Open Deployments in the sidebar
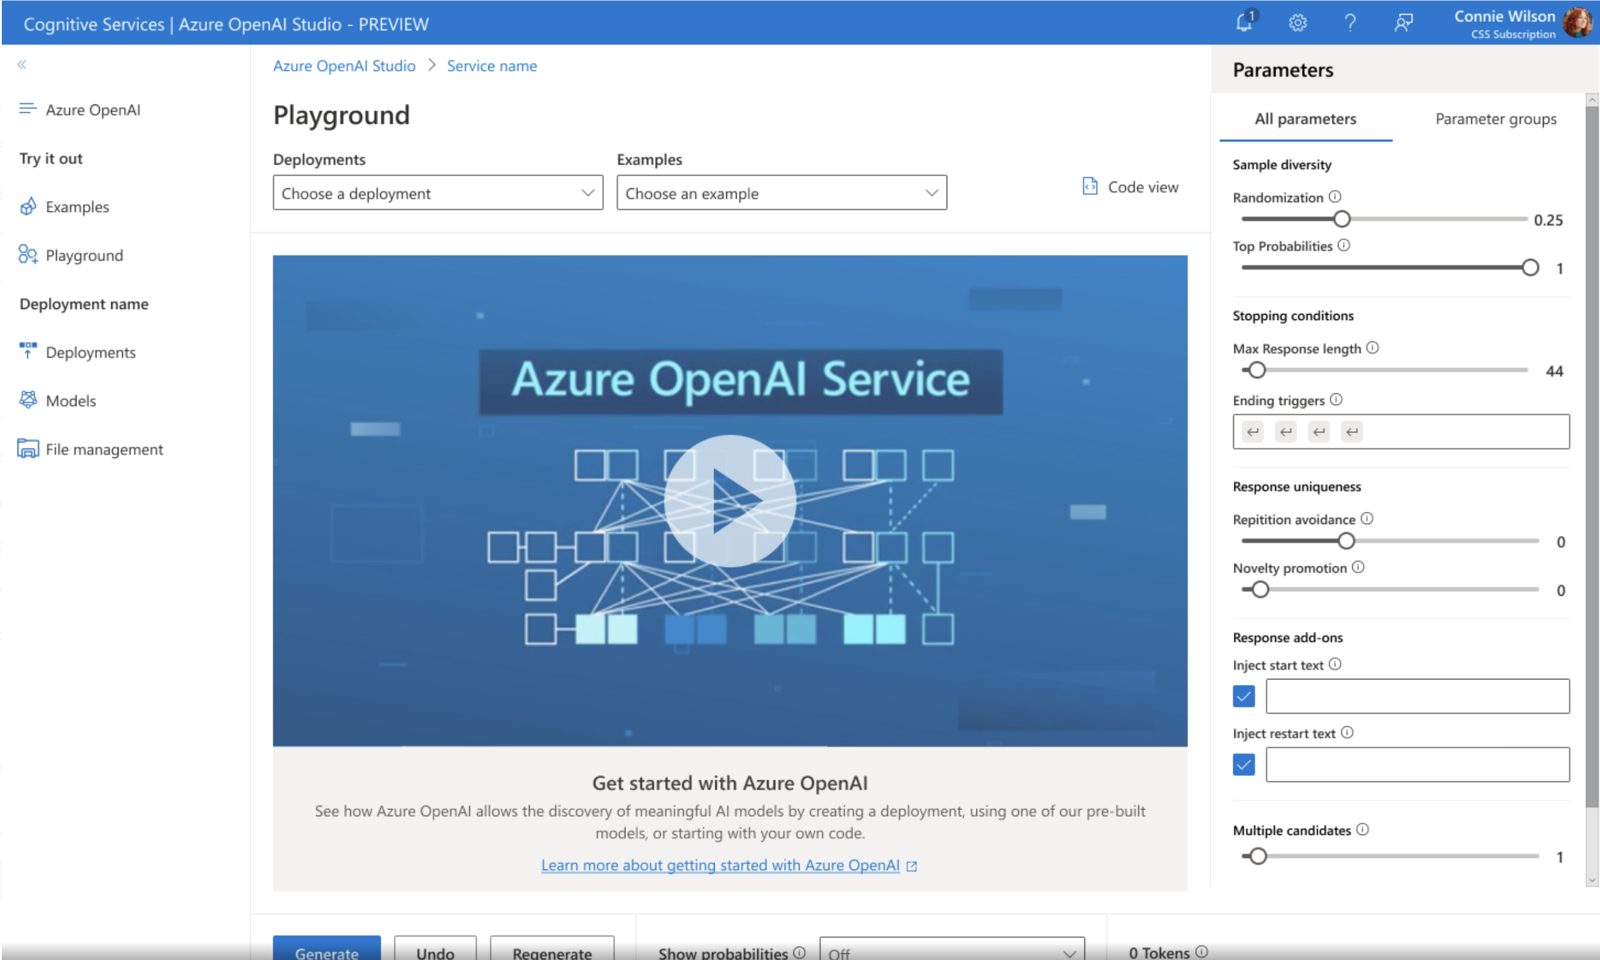 pyautogui.click(x=91, y=352)
